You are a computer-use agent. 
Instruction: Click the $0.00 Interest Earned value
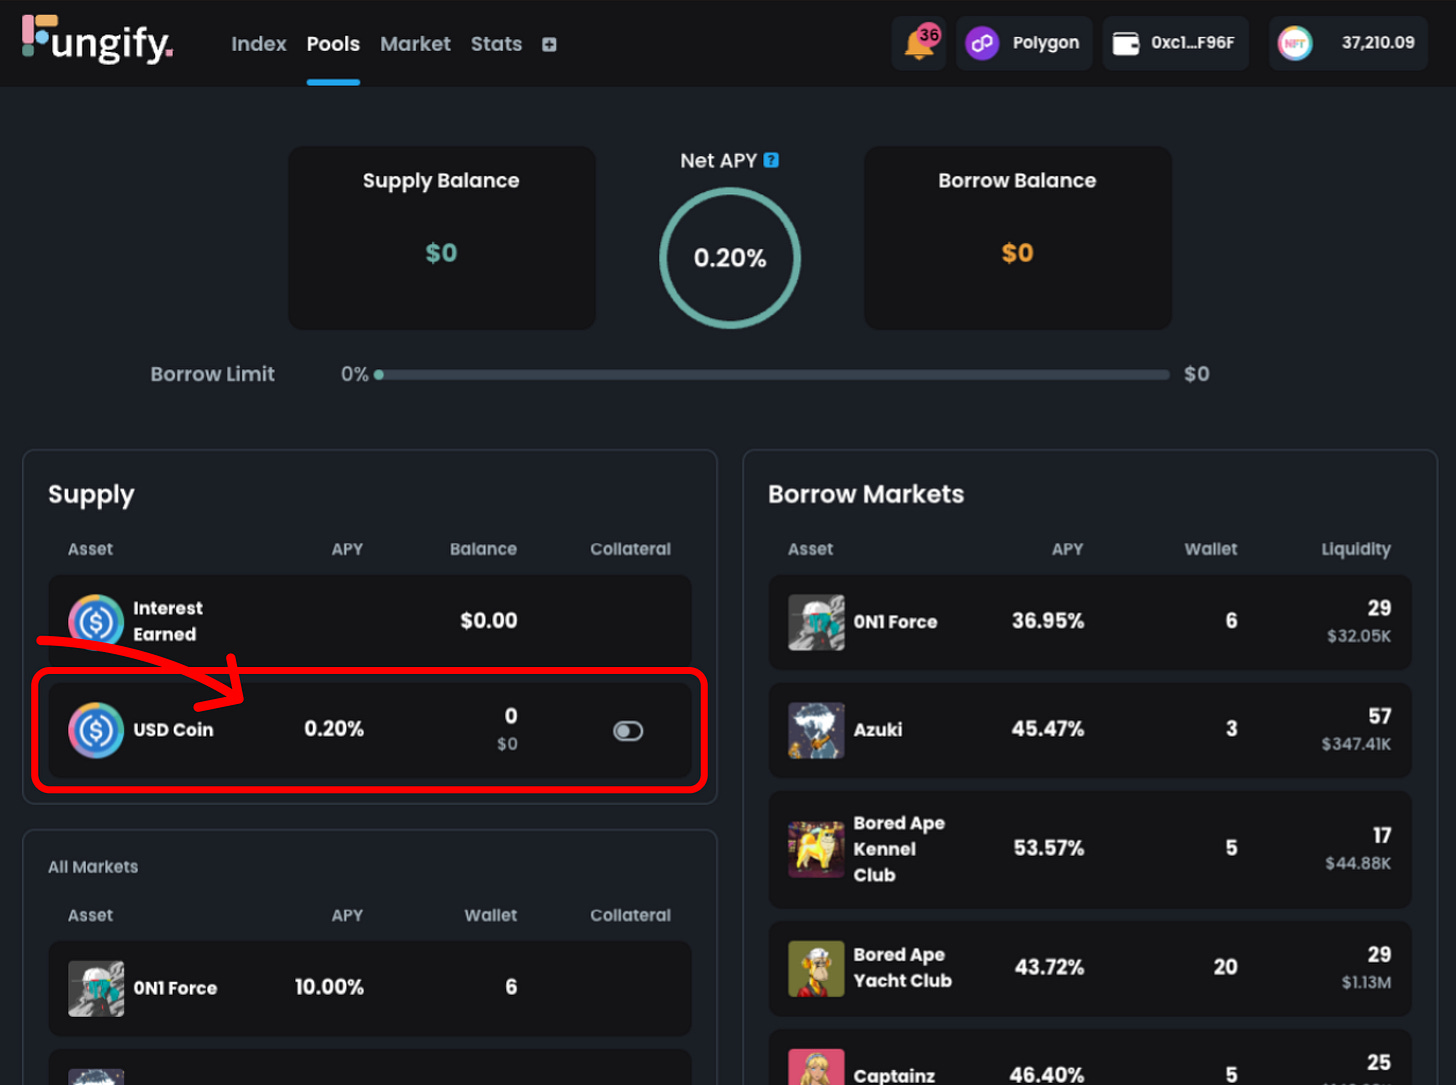pyautogui.click(x=489, y=621)
